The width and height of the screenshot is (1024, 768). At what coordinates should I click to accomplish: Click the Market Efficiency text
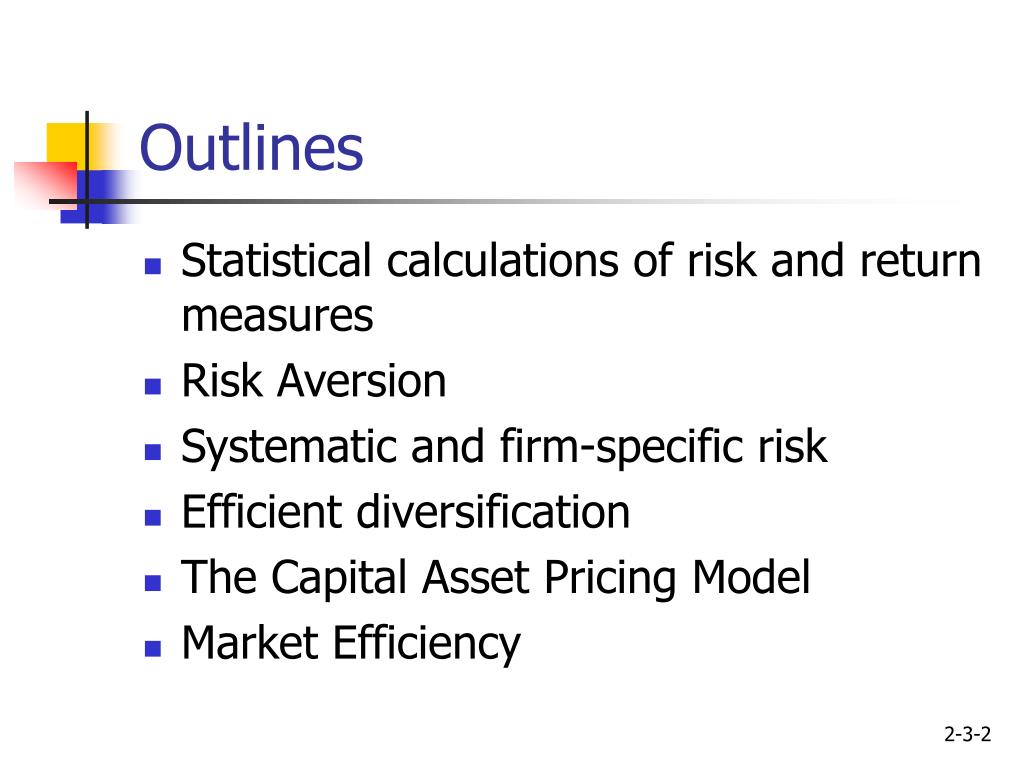click(351, 644)
